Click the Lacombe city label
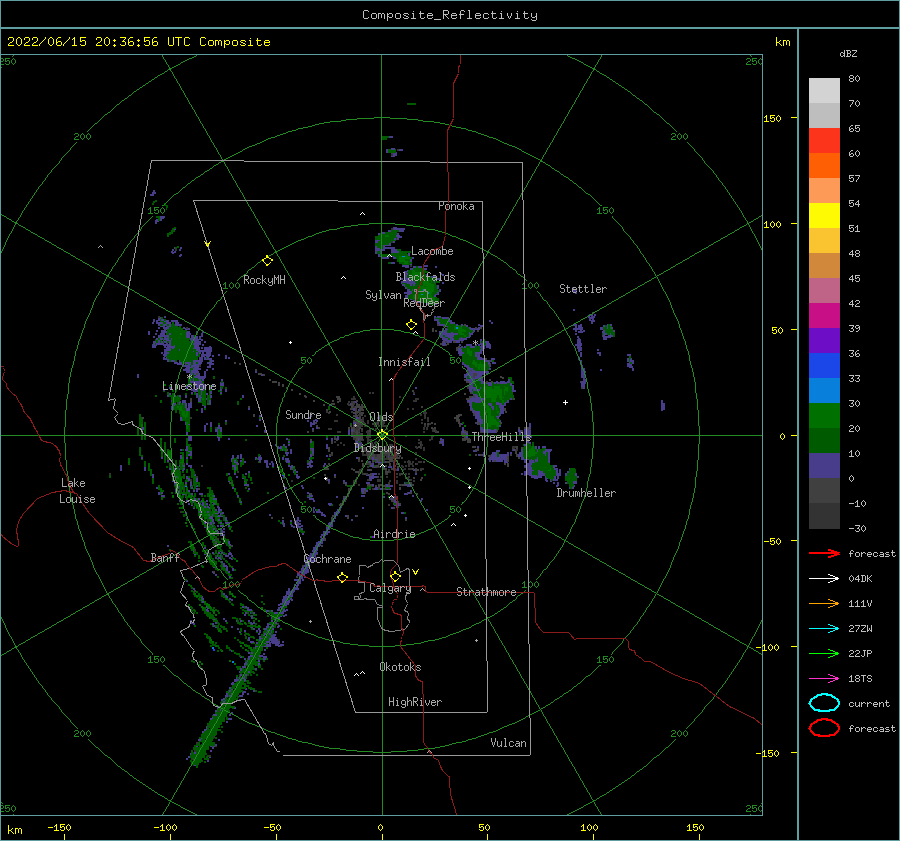 tap(432, 251)
